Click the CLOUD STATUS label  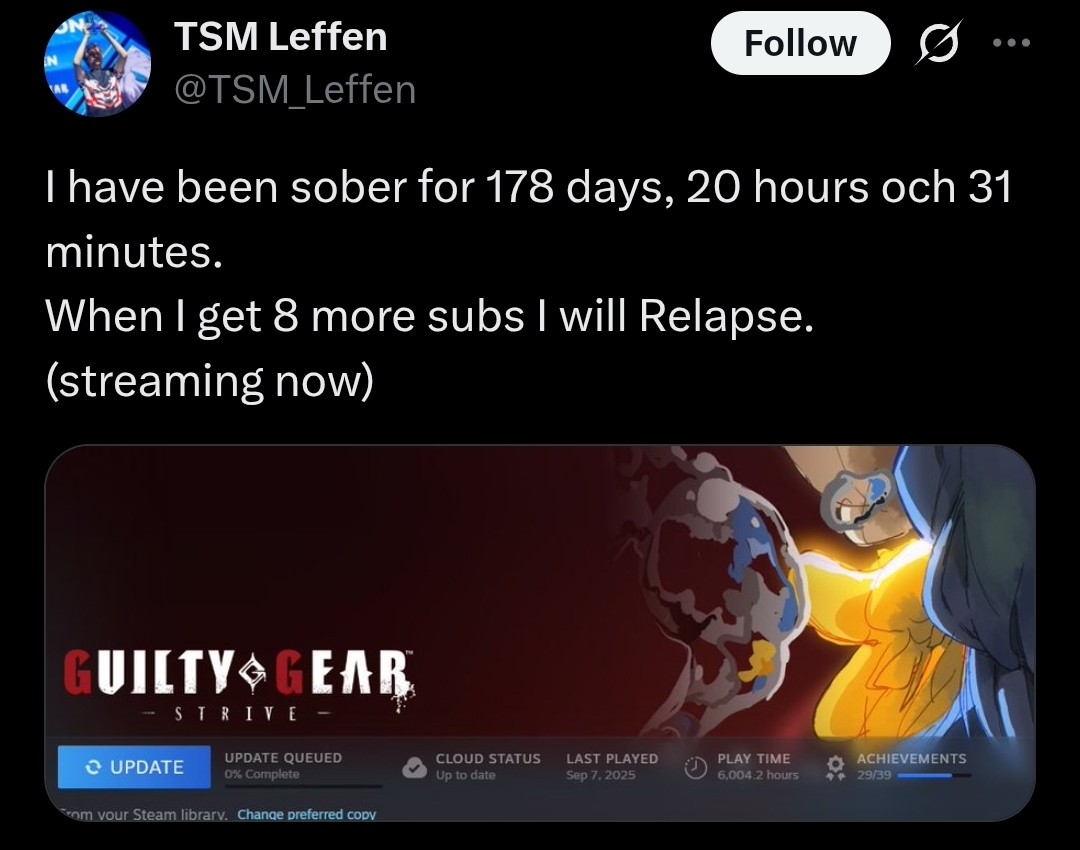[488, 758]
